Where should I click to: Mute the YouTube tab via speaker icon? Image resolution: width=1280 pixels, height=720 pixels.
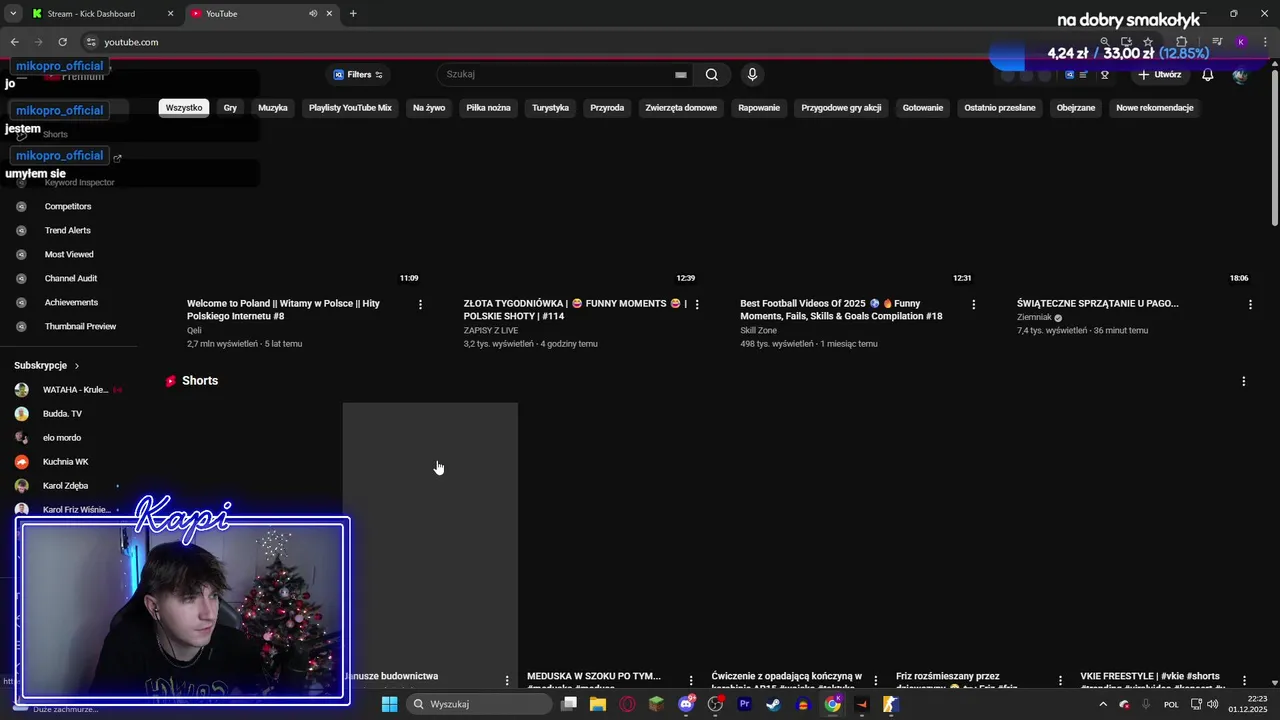313,14
